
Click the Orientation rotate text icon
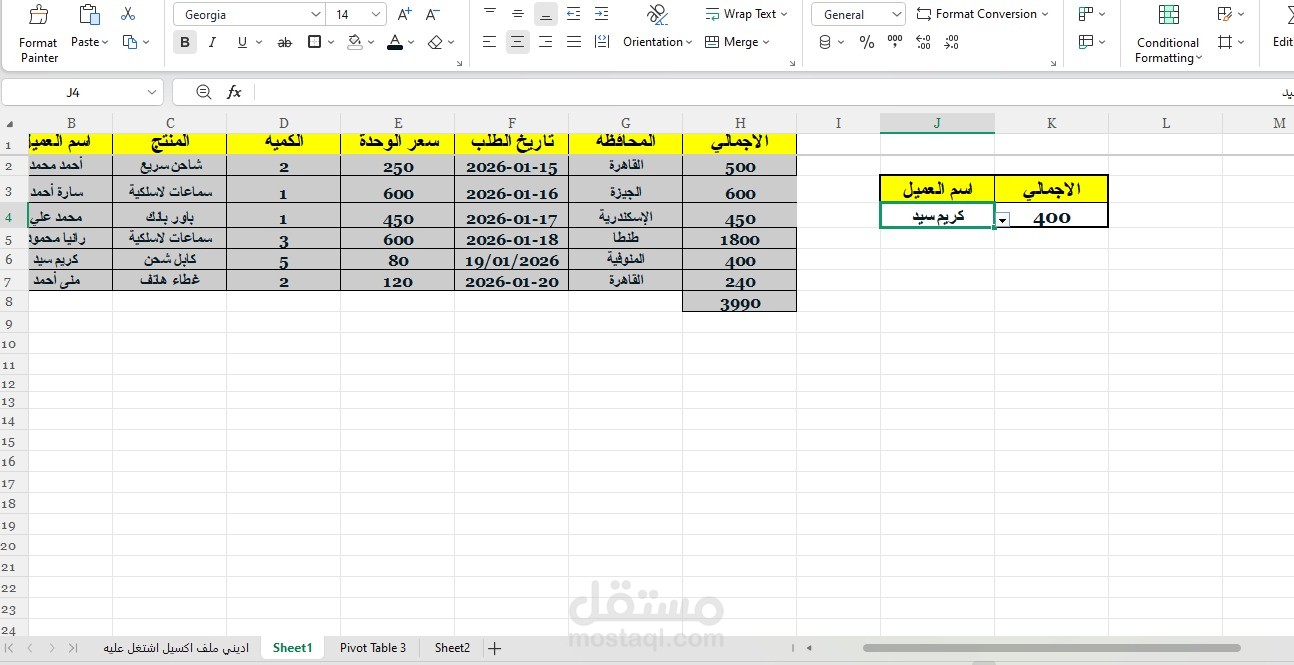[657, 14]
